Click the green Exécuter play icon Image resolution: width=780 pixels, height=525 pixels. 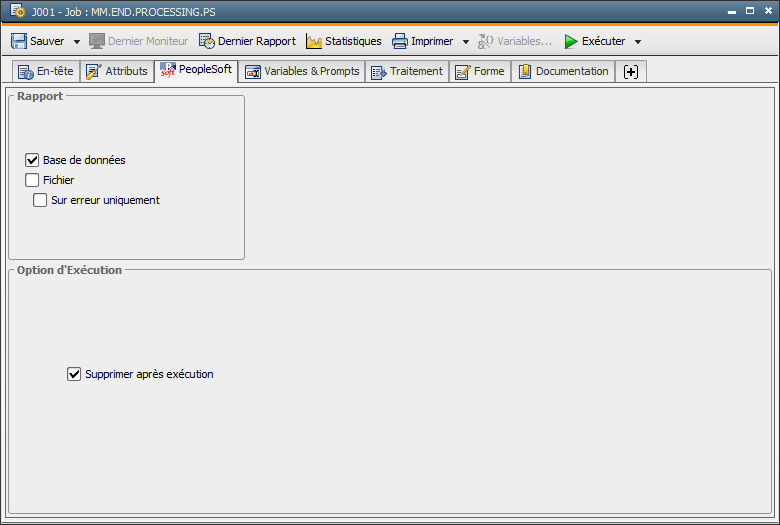coord(571,41)
